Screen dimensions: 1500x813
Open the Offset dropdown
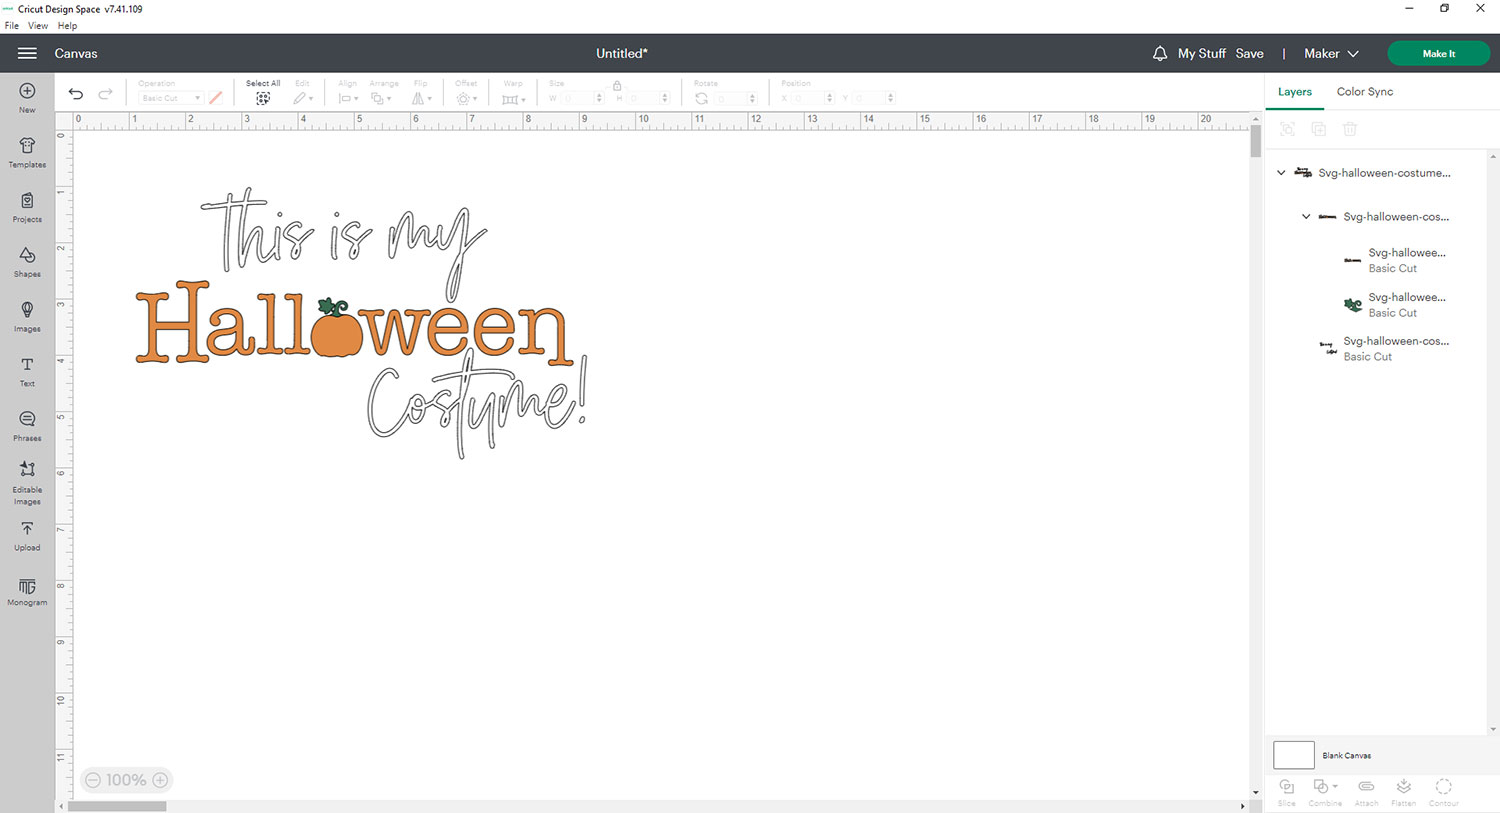click(x=466, y=93)
